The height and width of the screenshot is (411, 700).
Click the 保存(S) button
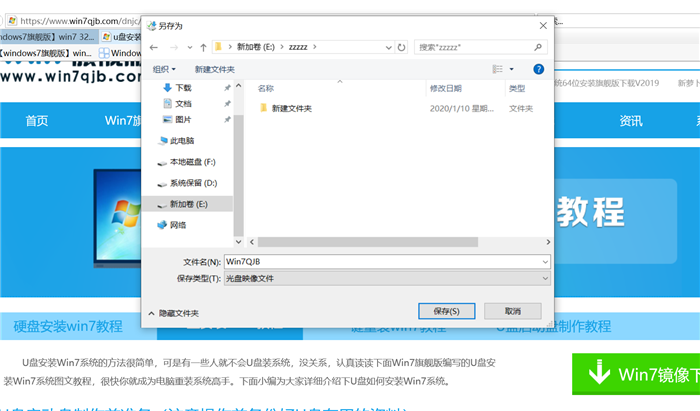click(446, 311)
